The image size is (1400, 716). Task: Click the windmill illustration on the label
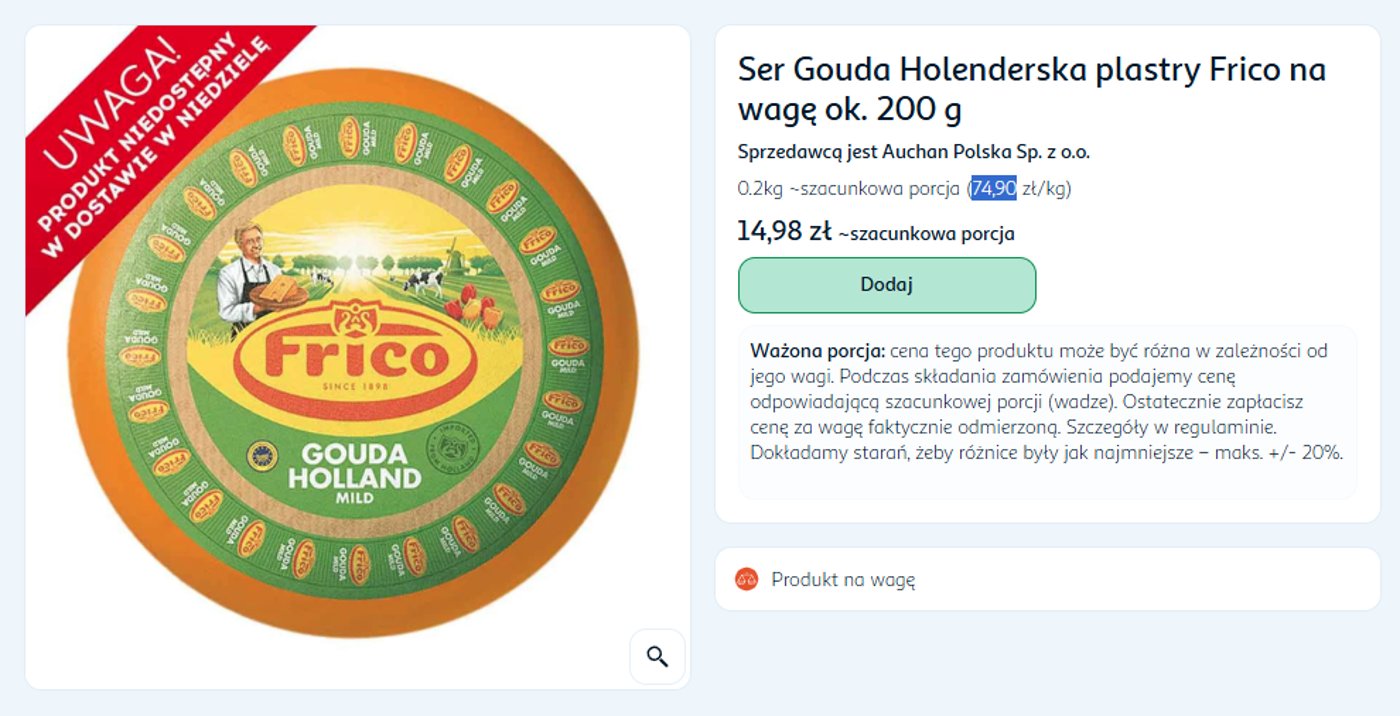454,254
